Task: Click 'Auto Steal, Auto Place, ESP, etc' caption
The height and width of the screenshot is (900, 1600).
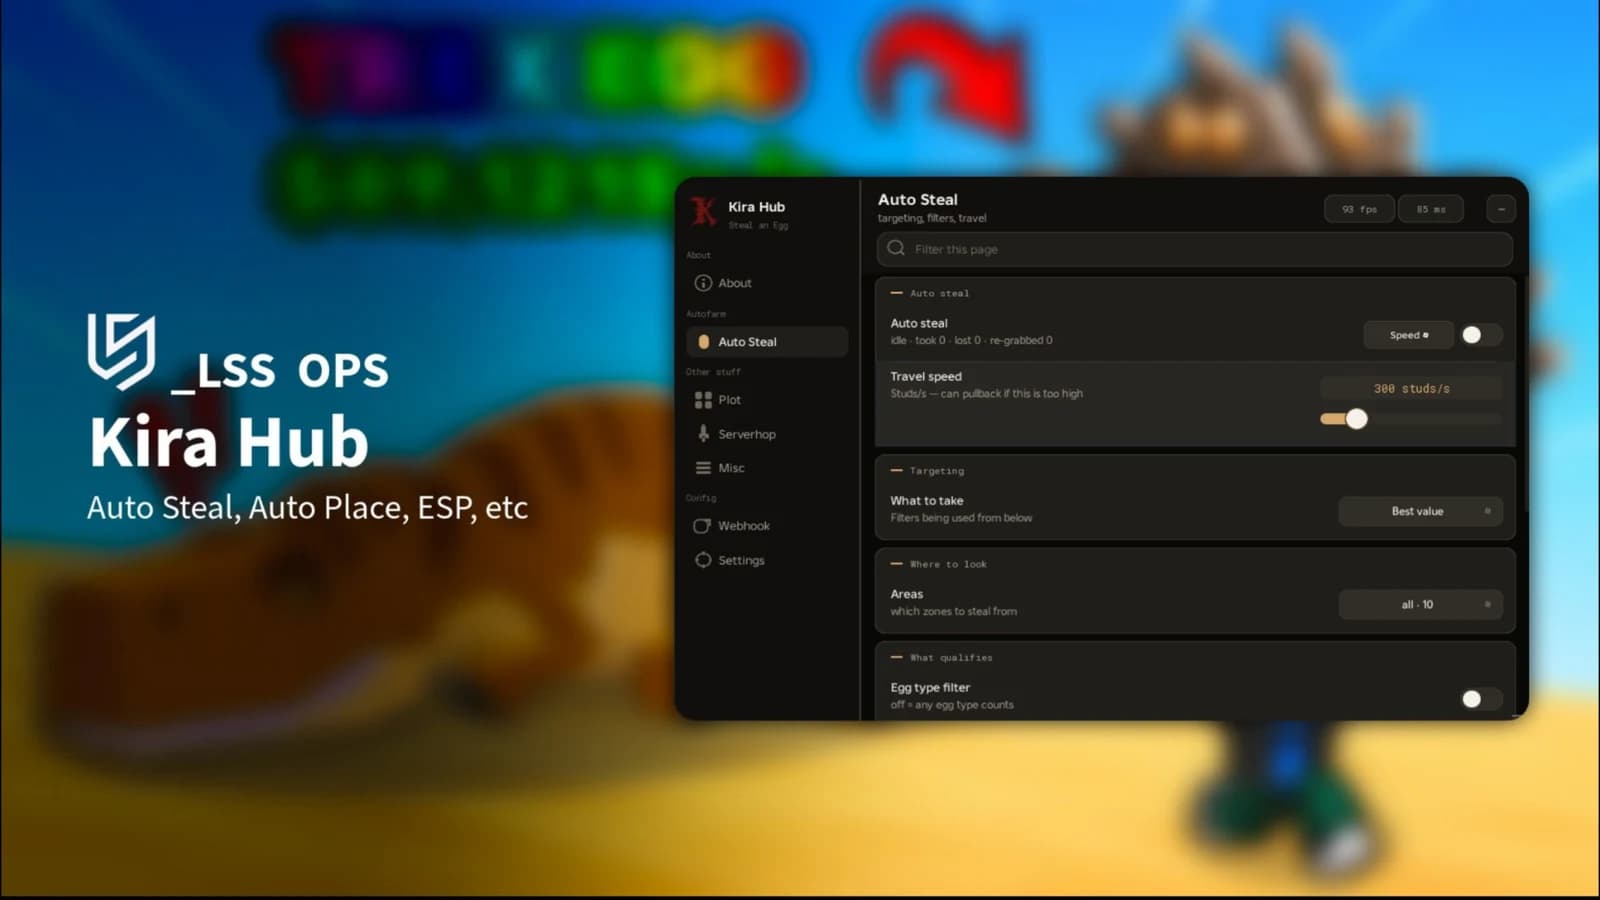Action: (x=307, y=508)
